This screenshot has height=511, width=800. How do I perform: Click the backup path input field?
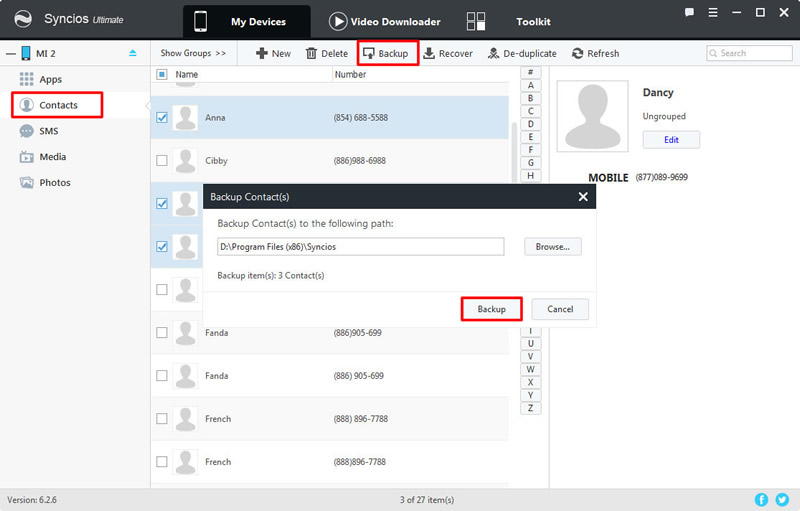click(x=361, y=247)
